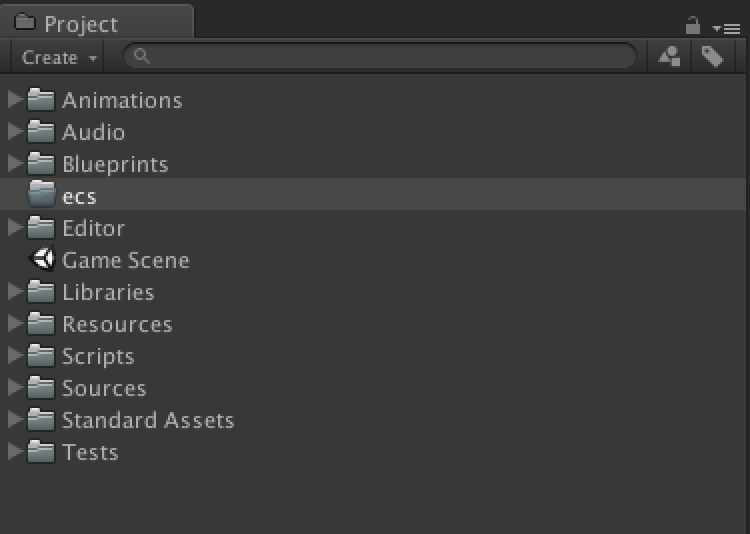Expand the Tests folder triangle
This screenshot has width=750, height=534.
[15, 451]
